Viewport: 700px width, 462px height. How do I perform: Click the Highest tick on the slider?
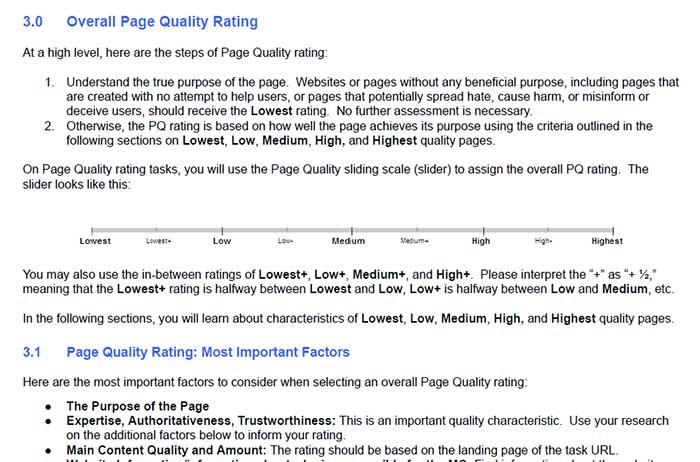tap(613, 231)
